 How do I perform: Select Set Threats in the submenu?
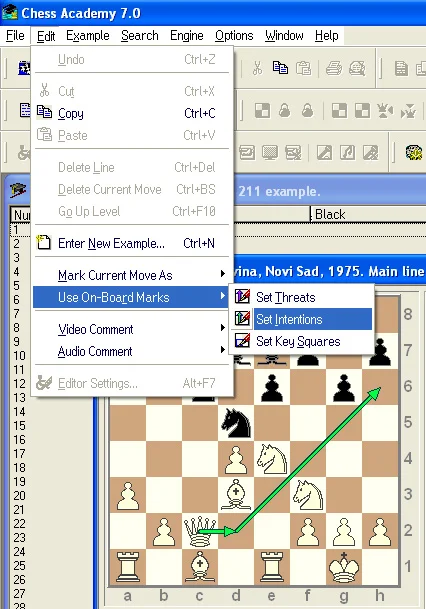pyautogui.click(x=302, y=297)
